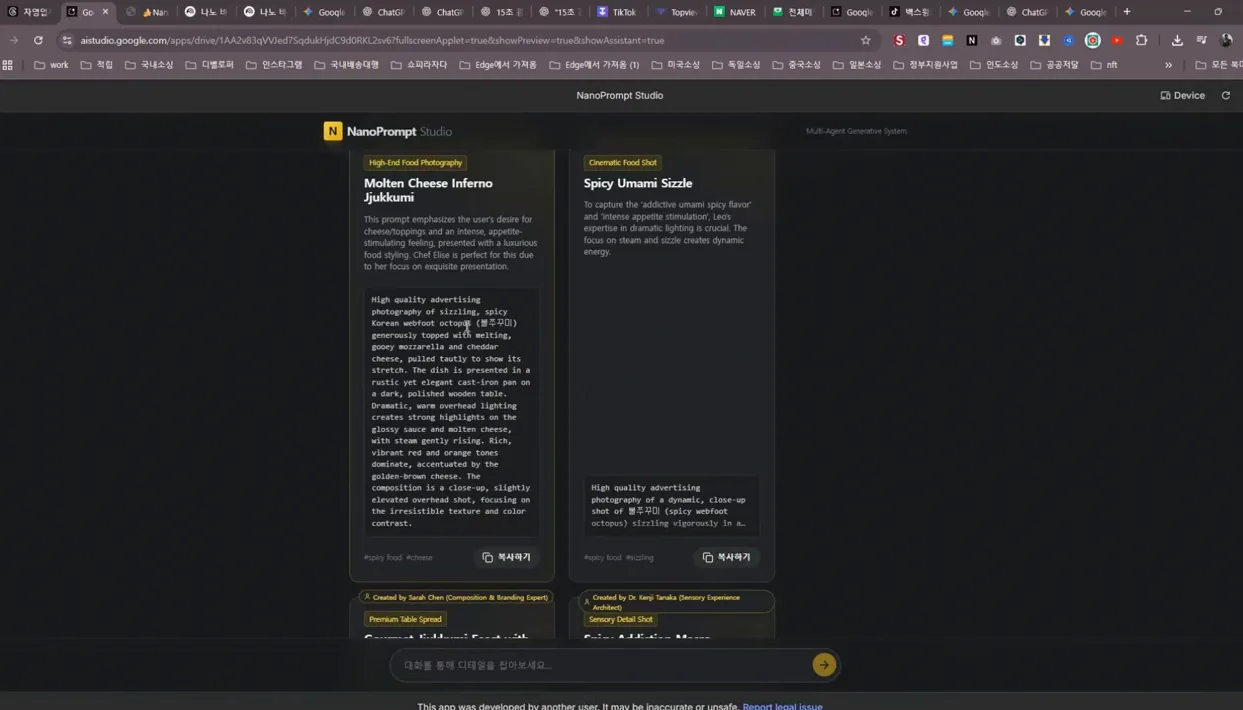Open the profile avatar menu
Image resolution: width=1243 pixels, height=710 pixels.
click(1226, 41)
